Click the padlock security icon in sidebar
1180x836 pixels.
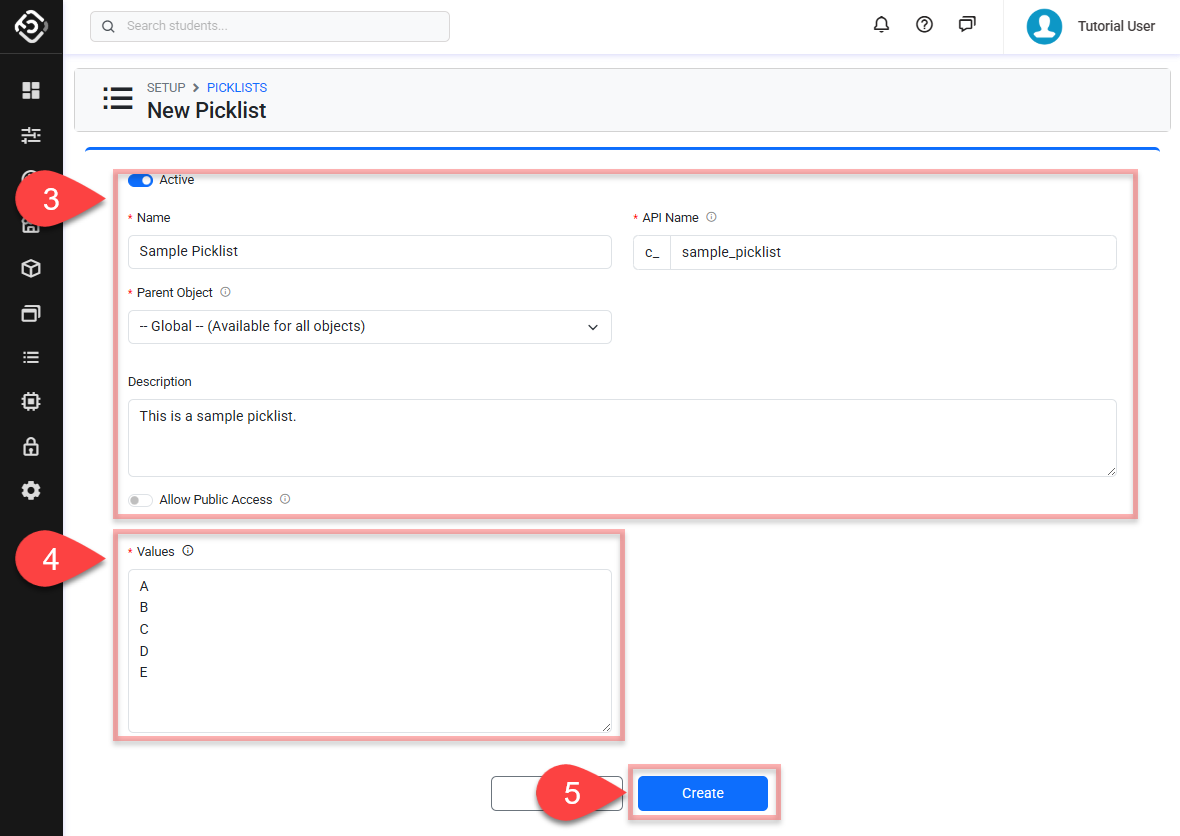[31, 446]
